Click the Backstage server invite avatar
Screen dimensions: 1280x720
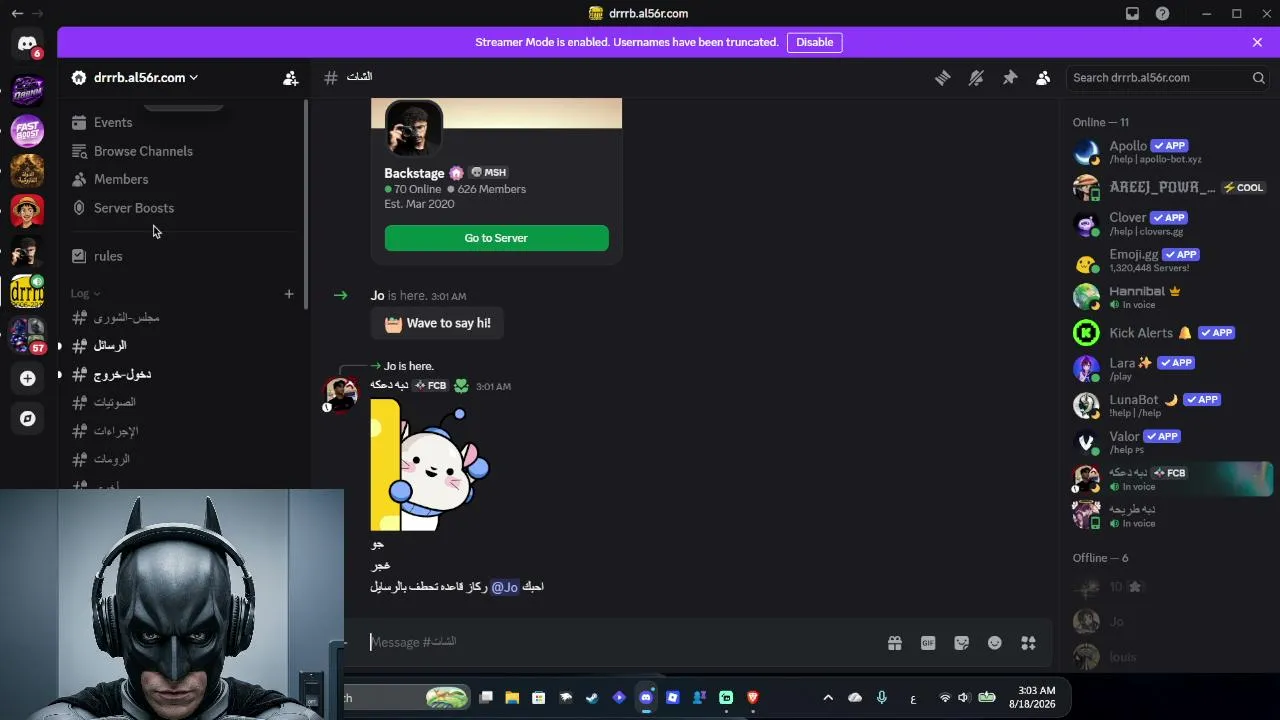414,128
